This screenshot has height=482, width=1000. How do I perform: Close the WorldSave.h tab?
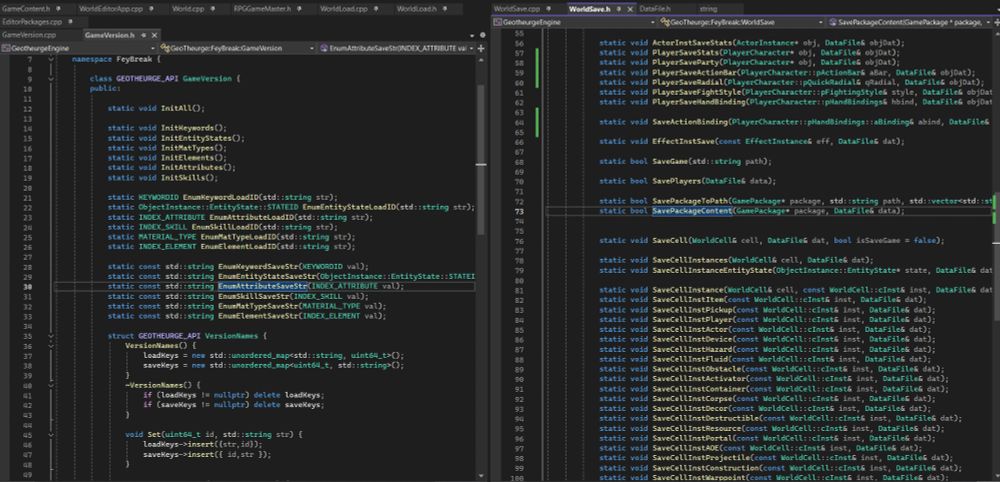[x=630, y=9]
